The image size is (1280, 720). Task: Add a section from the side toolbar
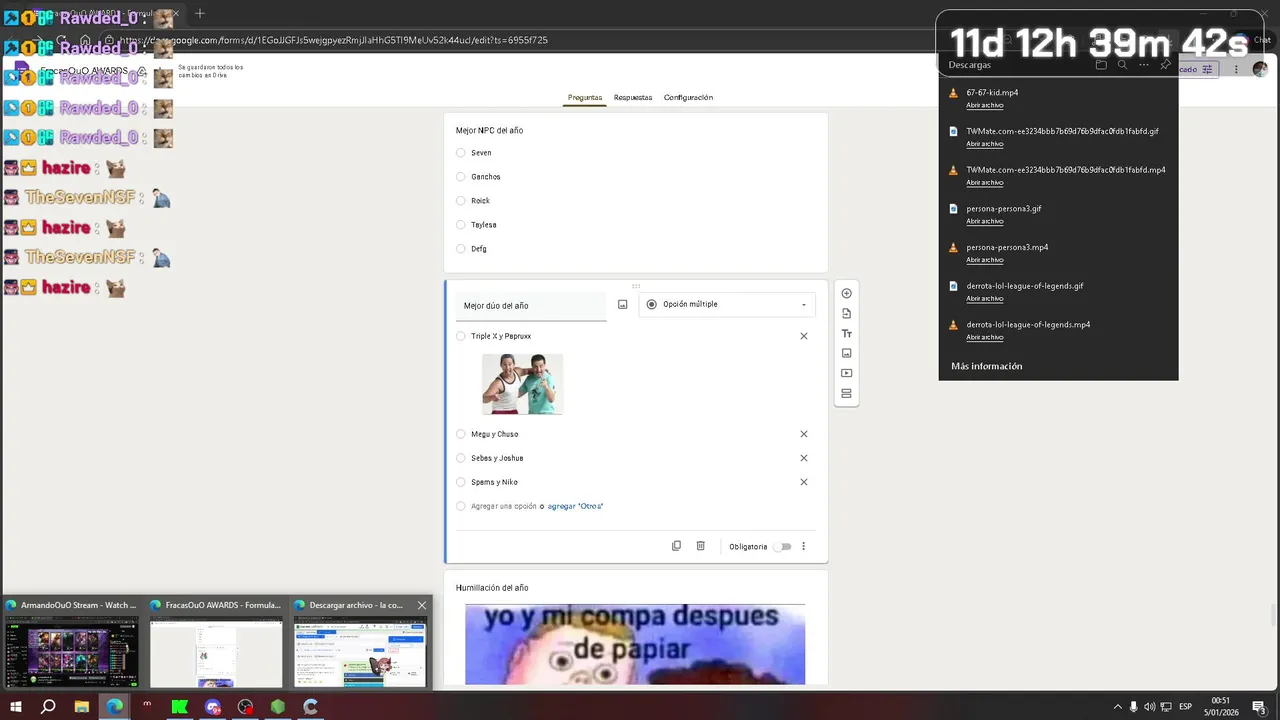click(x=846, y=393)
